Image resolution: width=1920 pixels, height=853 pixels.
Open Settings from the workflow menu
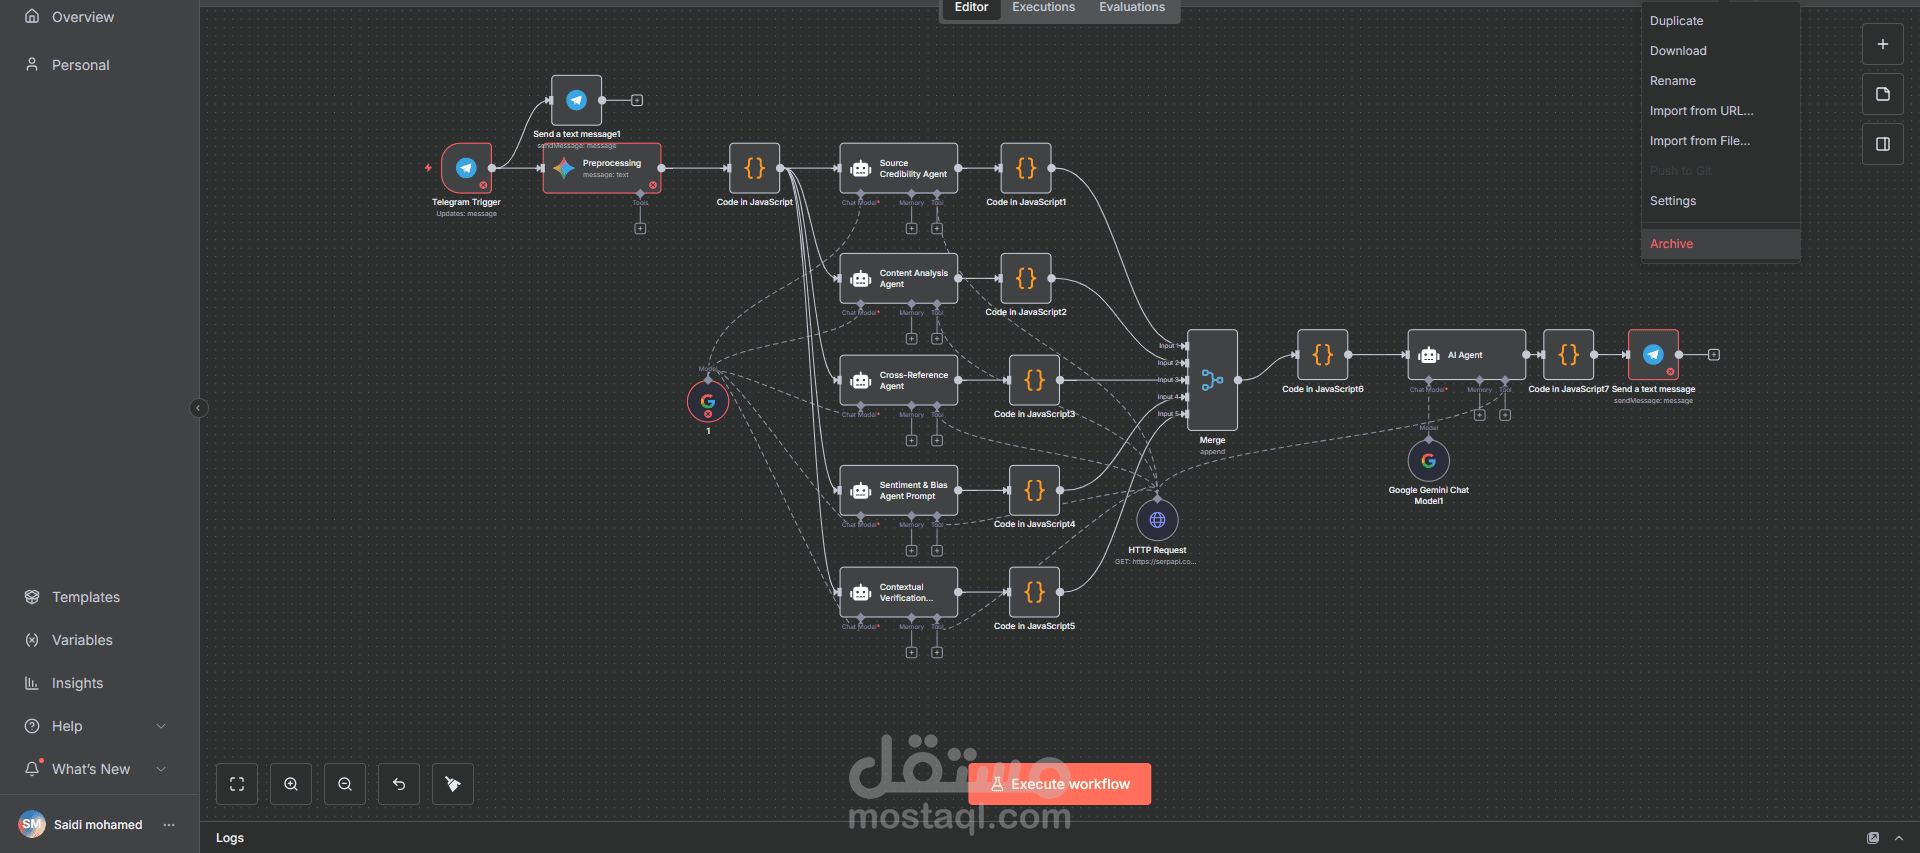click(1720, 201)
